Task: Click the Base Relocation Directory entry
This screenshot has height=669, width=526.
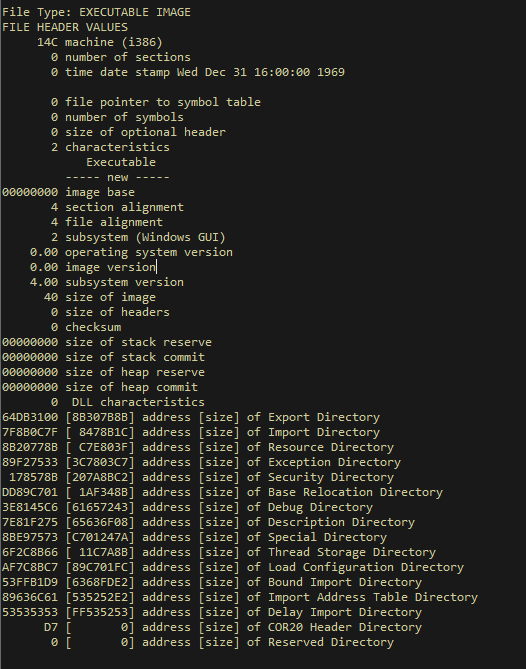Action: [x=222, y=492]
